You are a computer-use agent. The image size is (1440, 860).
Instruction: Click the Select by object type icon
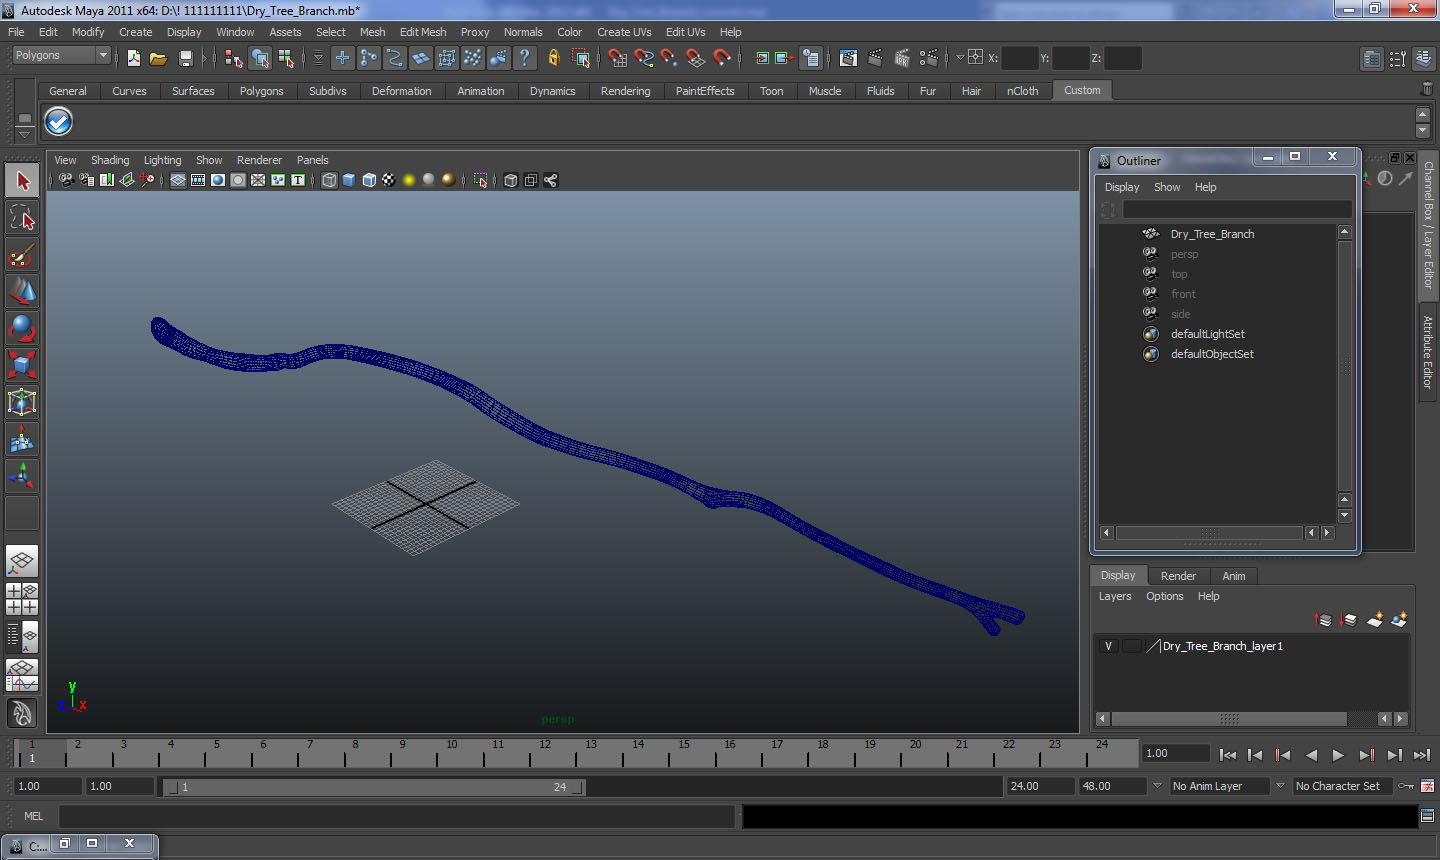click(x=260, y=58)
